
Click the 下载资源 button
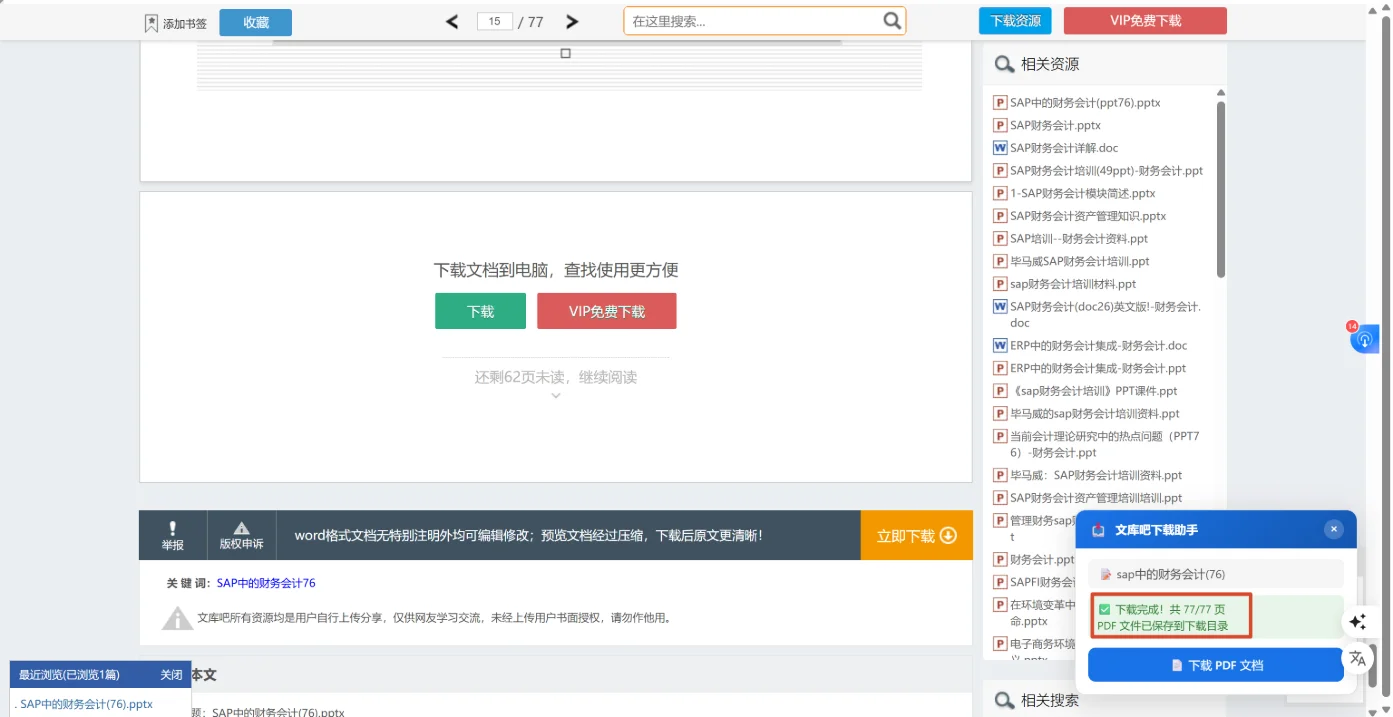(1015, 21)
